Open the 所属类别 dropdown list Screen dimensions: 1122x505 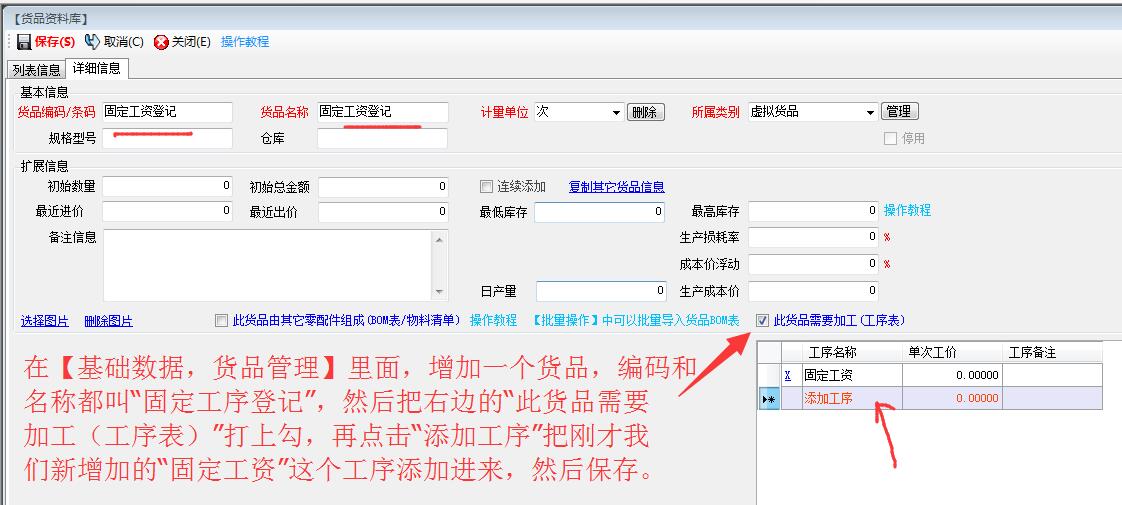pyautogui.click(x=870, y=113)
